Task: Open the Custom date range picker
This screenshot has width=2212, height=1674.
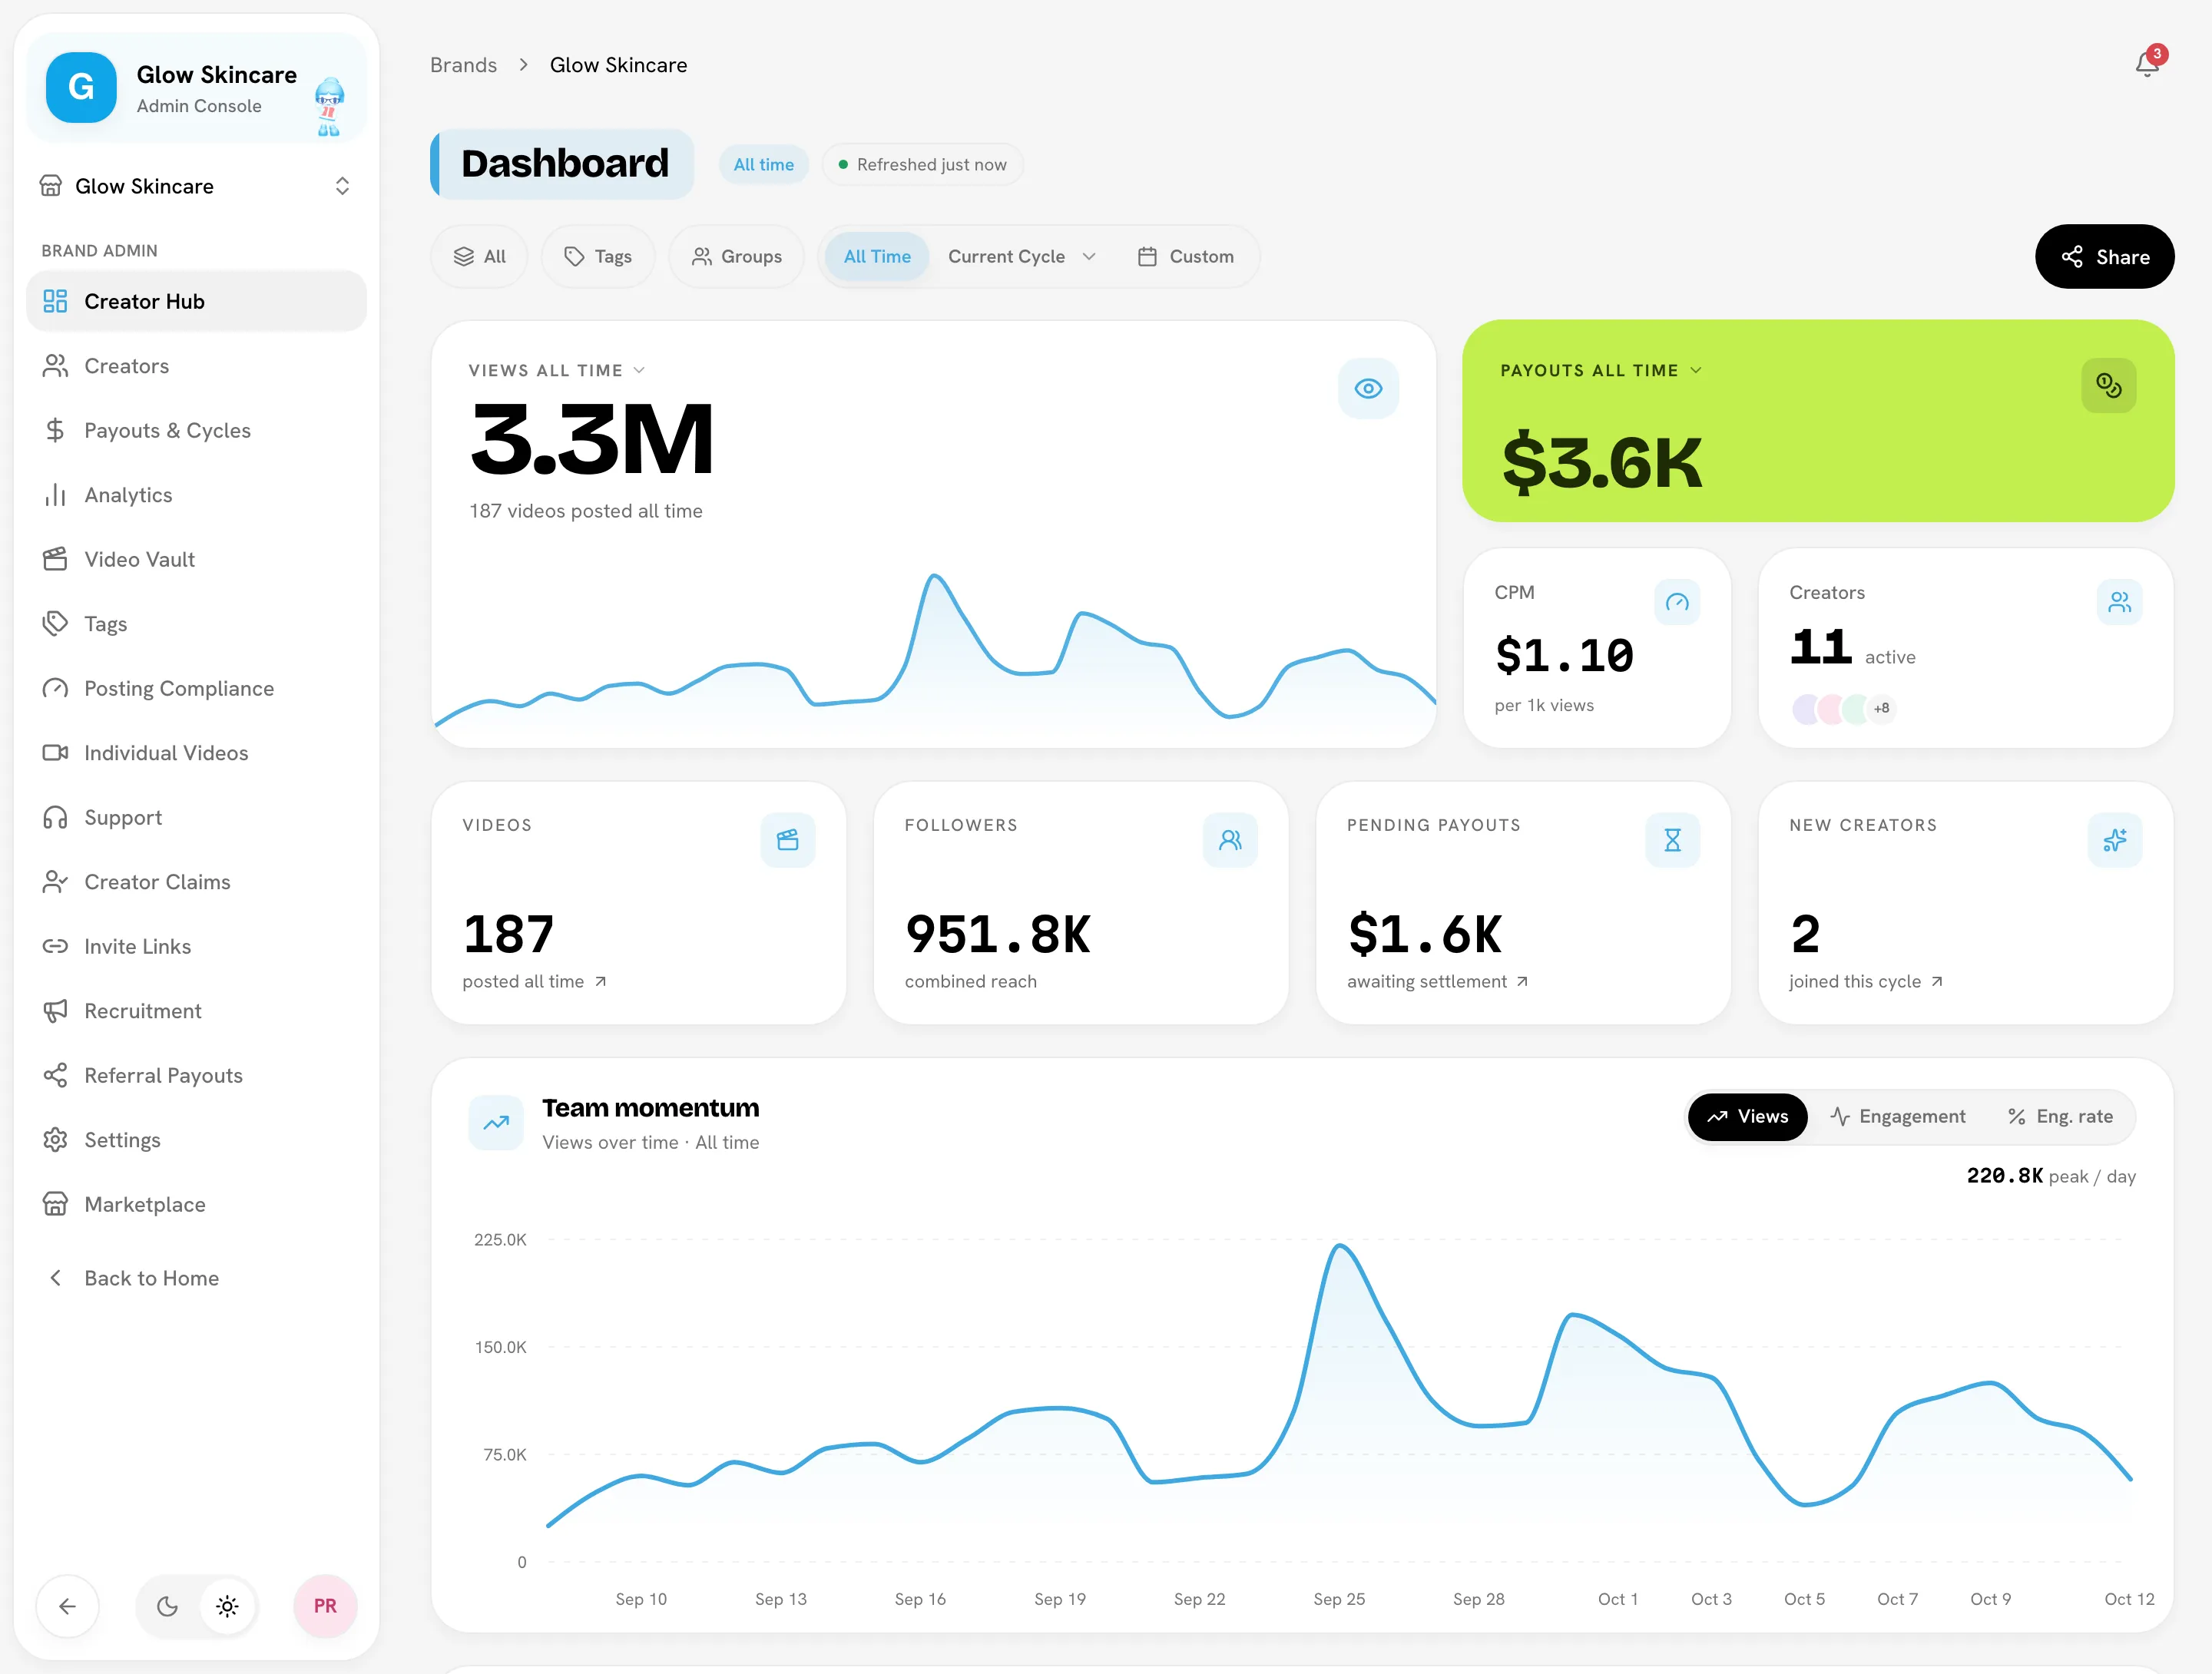Action: click(x=1186, y=257)
